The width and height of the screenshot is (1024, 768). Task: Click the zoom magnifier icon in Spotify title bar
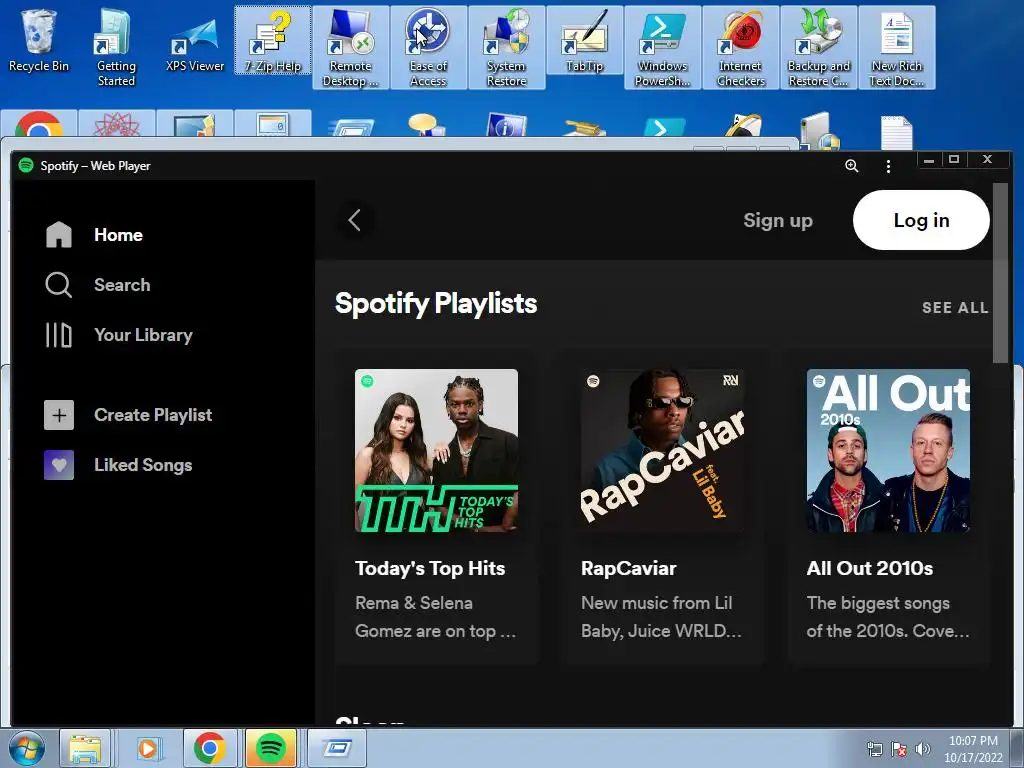(x=852, y=166)
